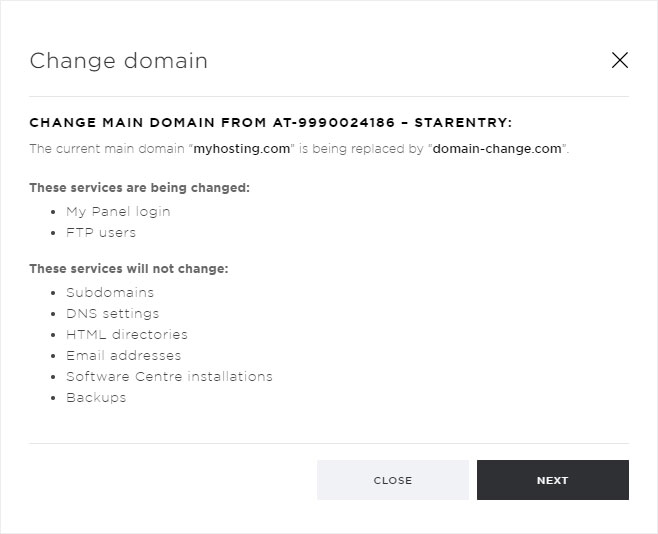Viewport: 658px width, 534px height.
Task: Click the CLOSE button
Action: coord(393,480)
